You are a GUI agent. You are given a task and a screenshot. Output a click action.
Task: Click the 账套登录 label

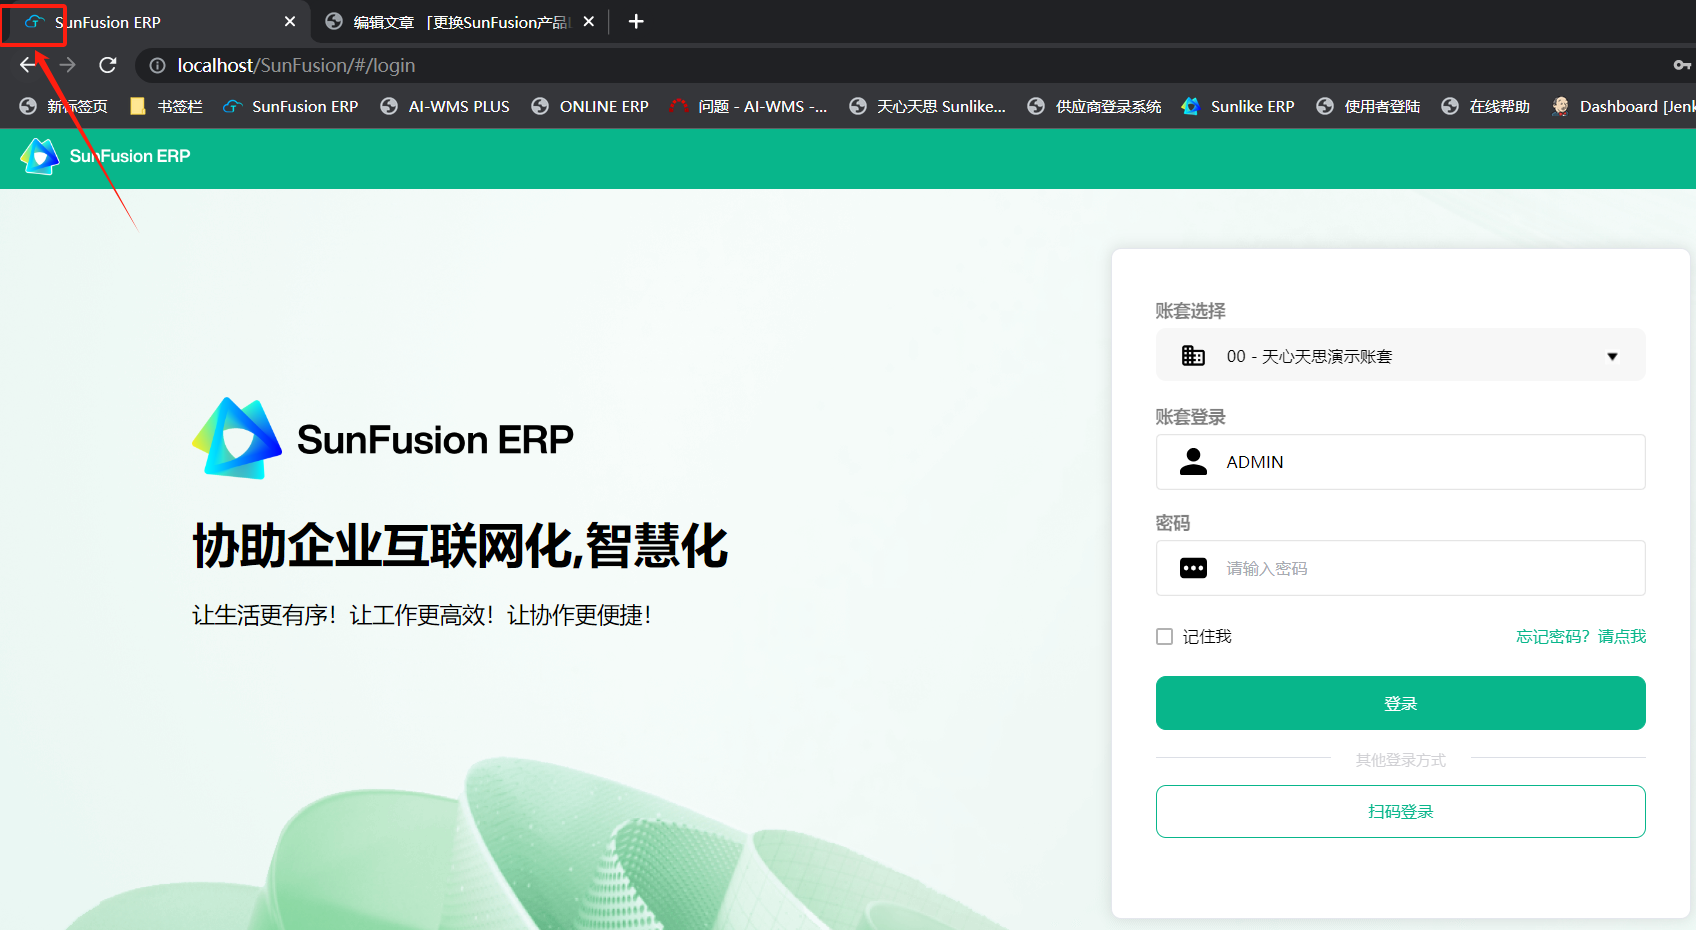click(x=1190, y=417)
